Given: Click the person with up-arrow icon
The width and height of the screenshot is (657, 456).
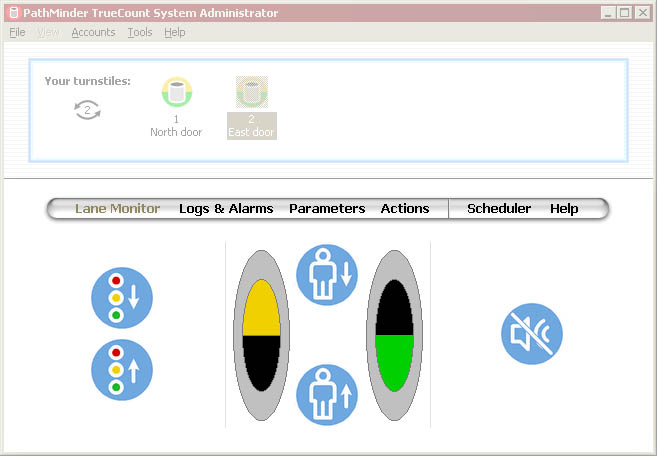Looking at the screenshot, I should coord(327,394).
